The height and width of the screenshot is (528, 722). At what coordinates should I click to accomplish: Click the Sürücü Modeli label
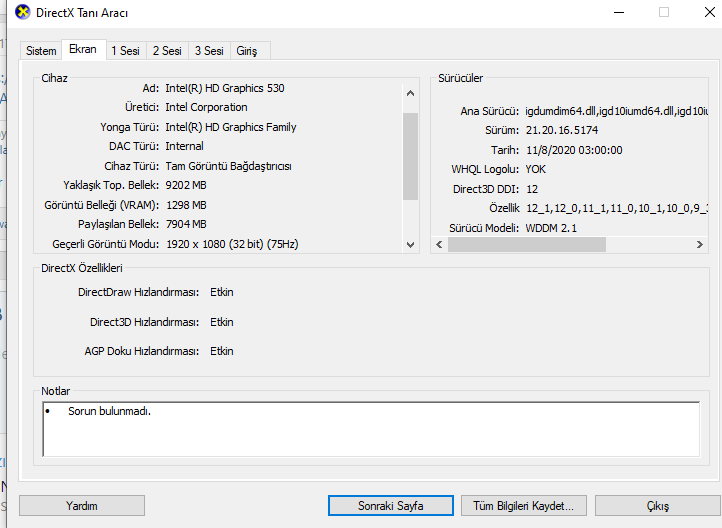pos(484,228)
